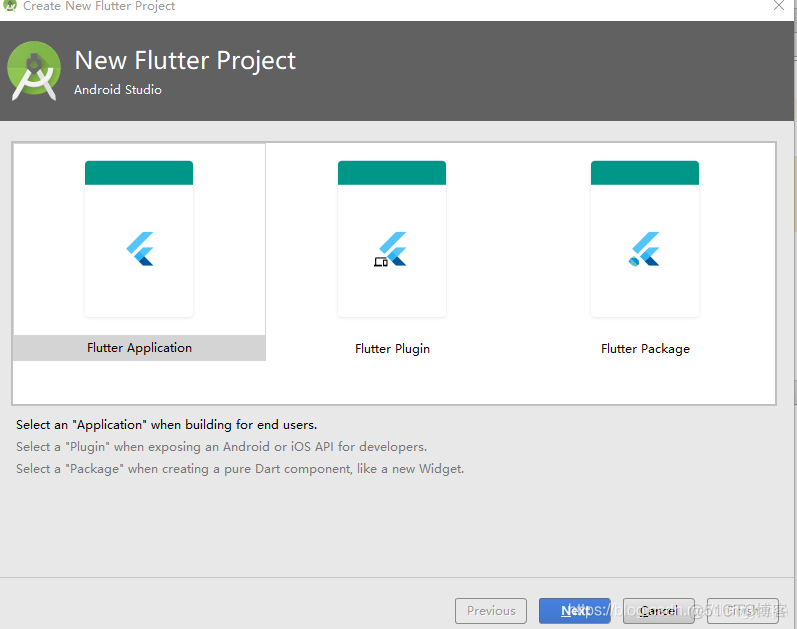The image size is (797, 629).
Task: Click the Cancel button
Action: (x=659, y=611)
